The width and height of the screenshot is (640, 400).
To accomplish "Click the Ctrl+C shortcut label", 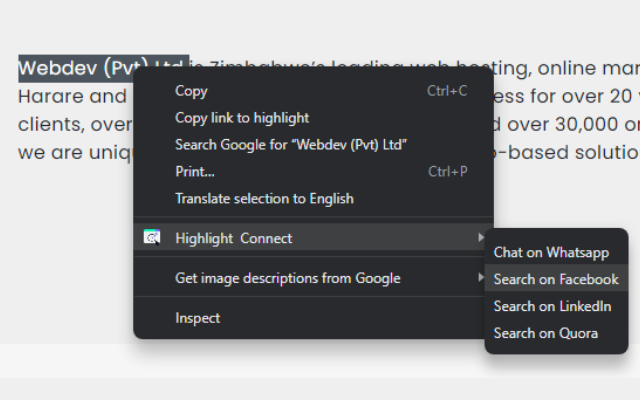I will tap(447, 91).
